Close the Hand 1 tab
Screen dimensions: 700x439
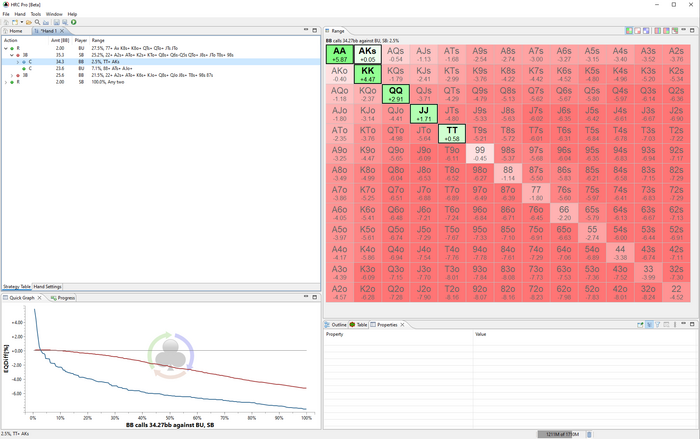click(62, 31)
